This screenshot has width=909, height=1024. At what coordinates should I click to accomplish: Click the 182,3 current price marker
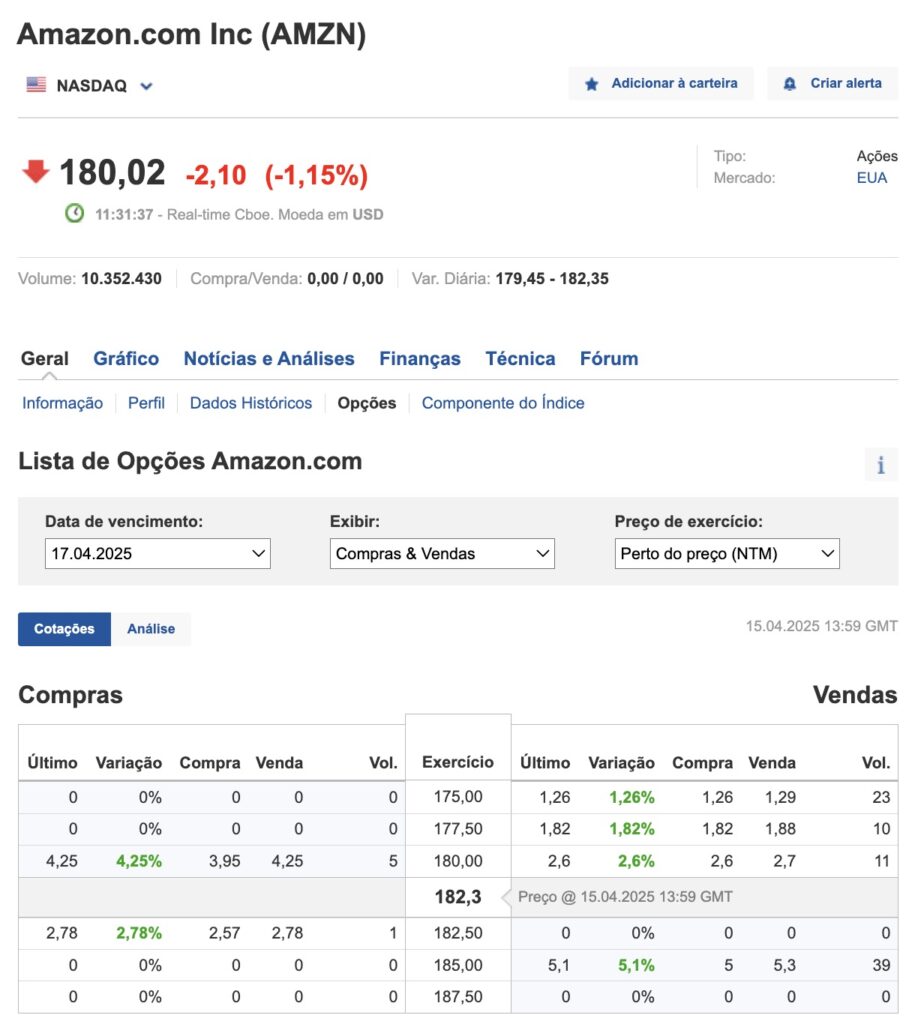click(458, 897)
